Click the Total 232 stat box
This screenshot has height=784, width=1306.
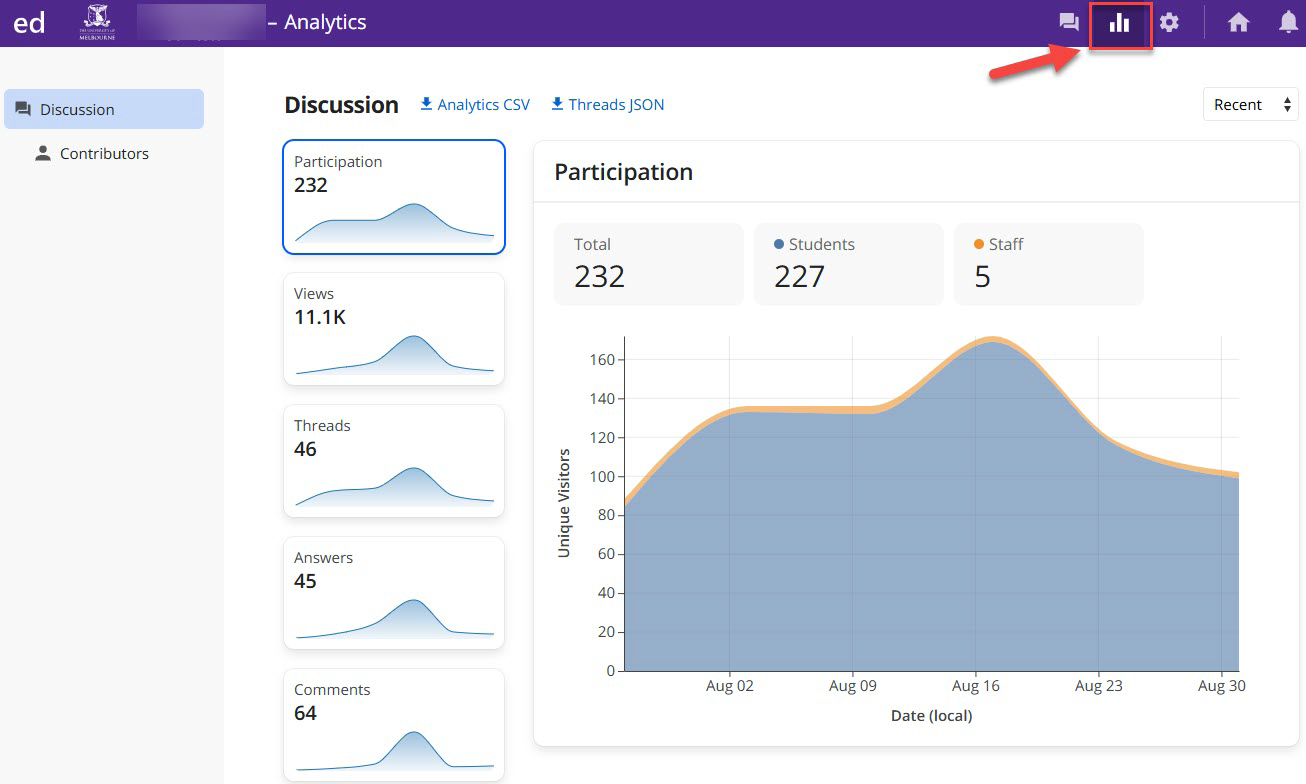tap(649, 264)
